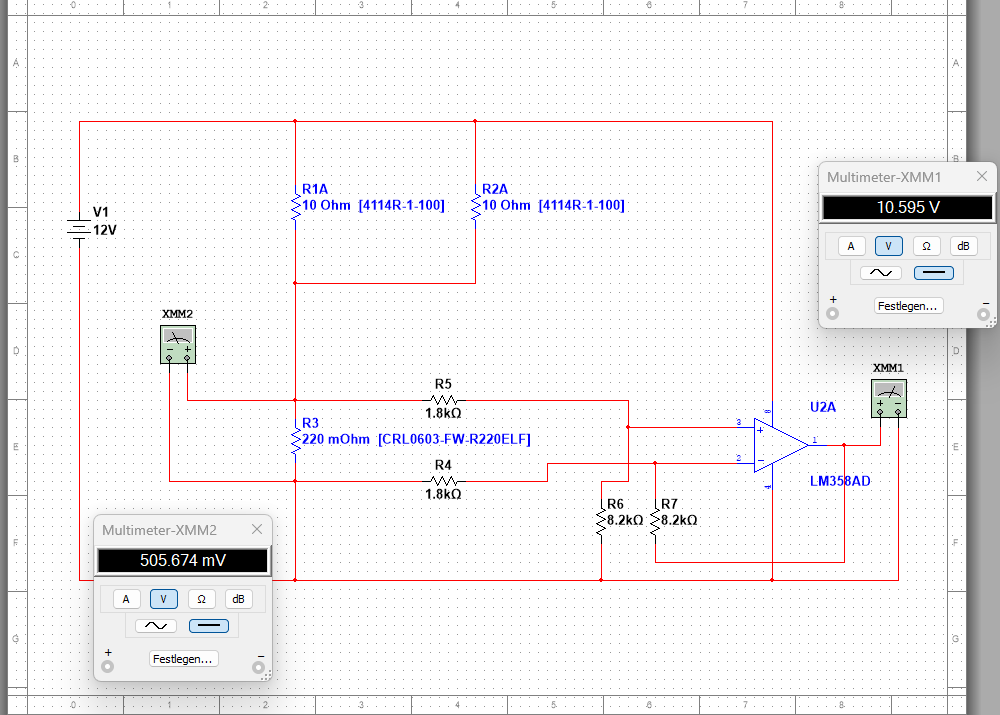Select voltmeter V mode on Multimeter-XMM2
Viewport: 1000px width, 715px height.
click(164, 599)
